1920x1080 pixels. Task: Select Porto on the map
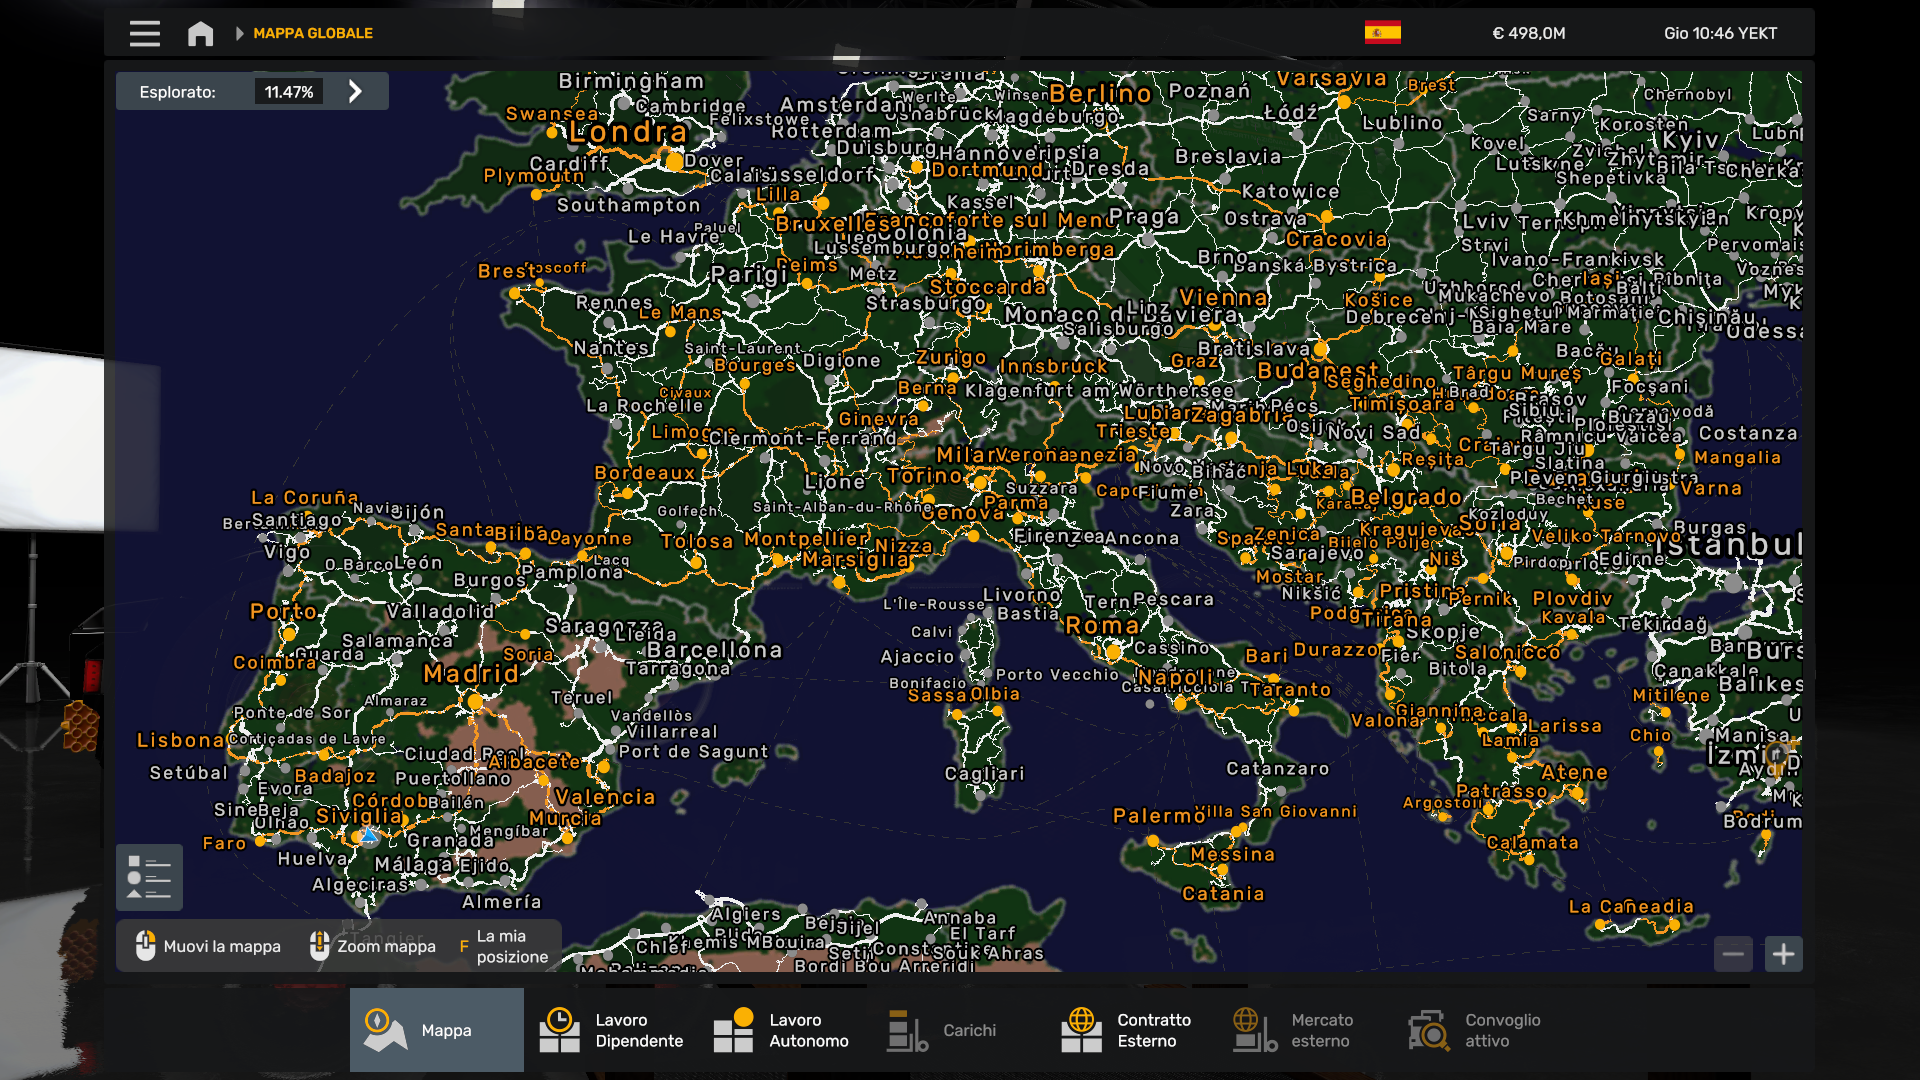pyautogui.click(x=283, y=611)
